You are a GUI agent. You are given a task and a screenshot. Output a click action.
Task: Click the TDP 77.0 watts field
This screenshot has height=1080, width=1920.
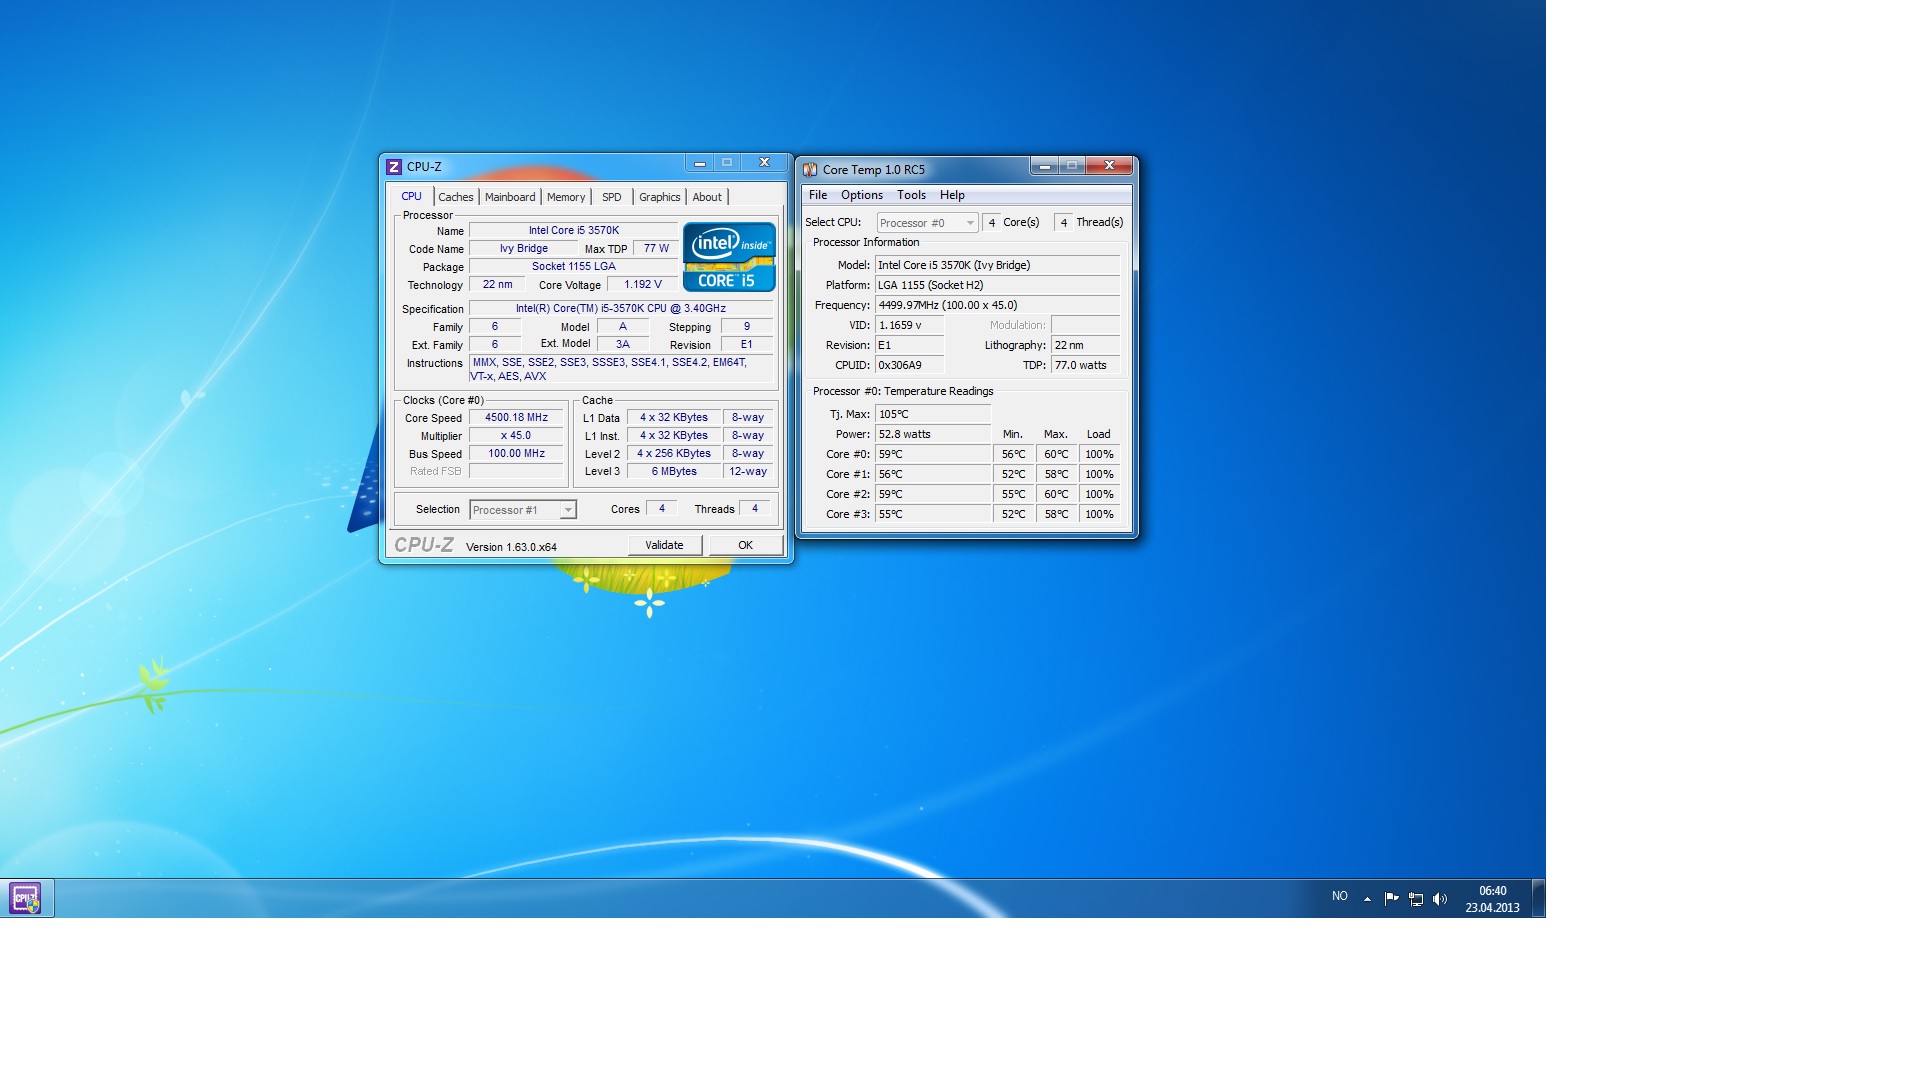coord(1085,366)
